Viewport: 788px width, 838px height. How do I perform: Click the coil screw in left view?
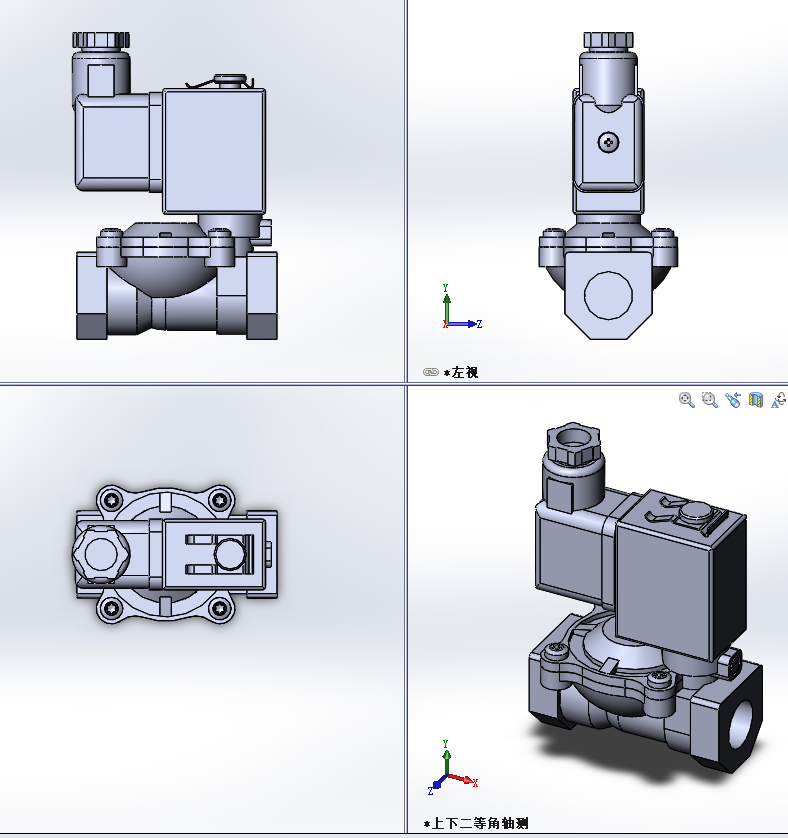click(608, 142)
